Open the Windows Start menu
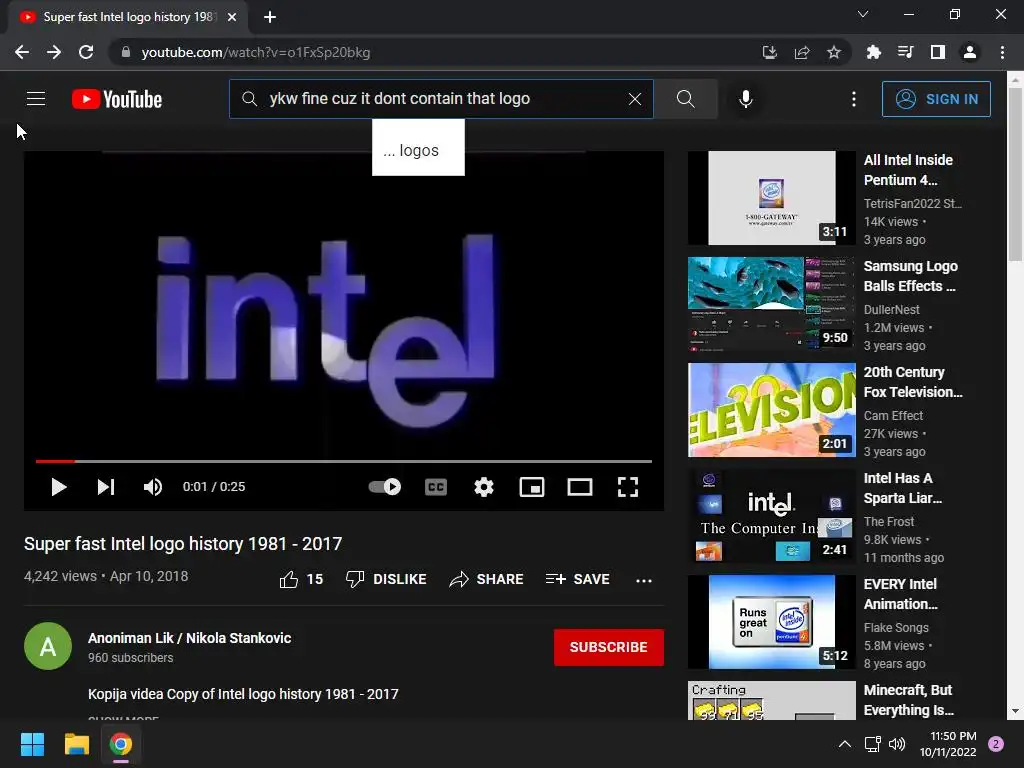1024x768 pixels. tap(32, 744)
